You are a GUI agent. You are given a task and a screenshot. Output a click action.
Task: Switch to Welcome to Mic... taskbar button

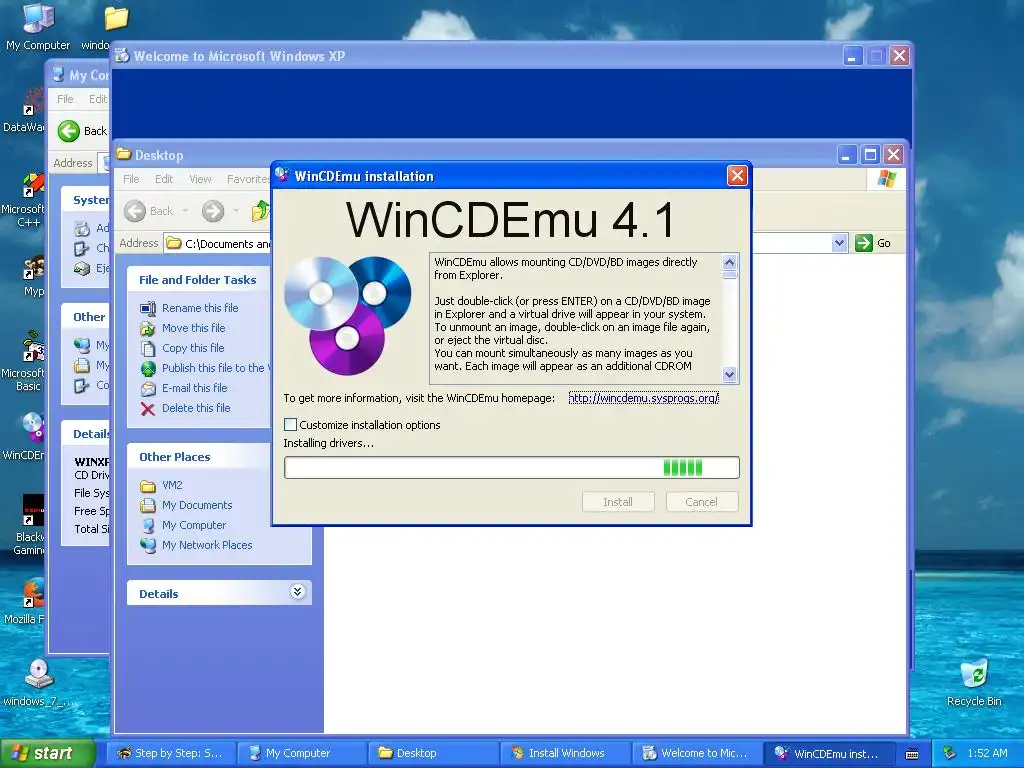click(696, 753)
